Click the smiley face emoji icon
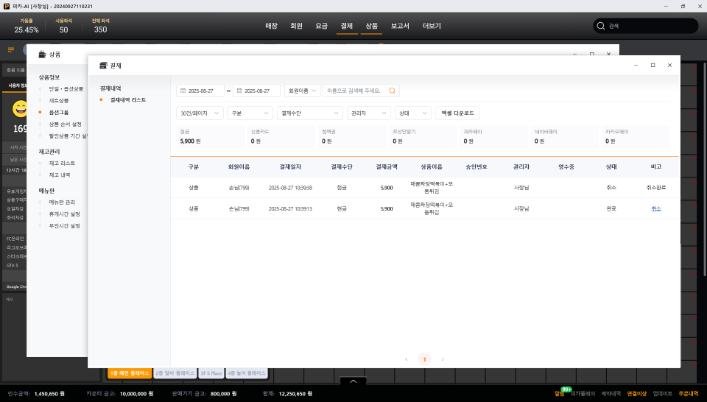Image resolution: width=707 pixels, height=402 pixels. tap(19, 108)
